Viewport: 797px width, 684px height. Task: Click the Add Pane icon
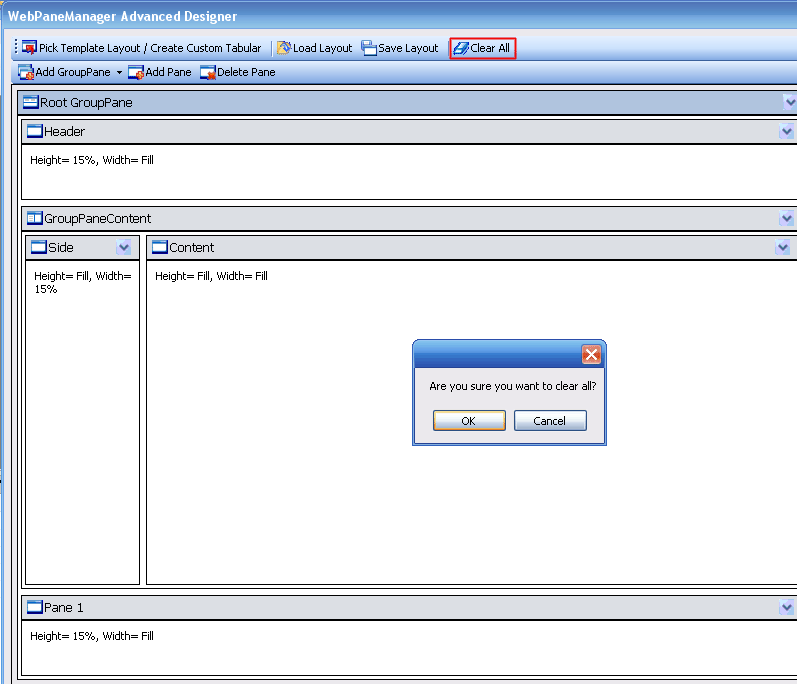136,72
